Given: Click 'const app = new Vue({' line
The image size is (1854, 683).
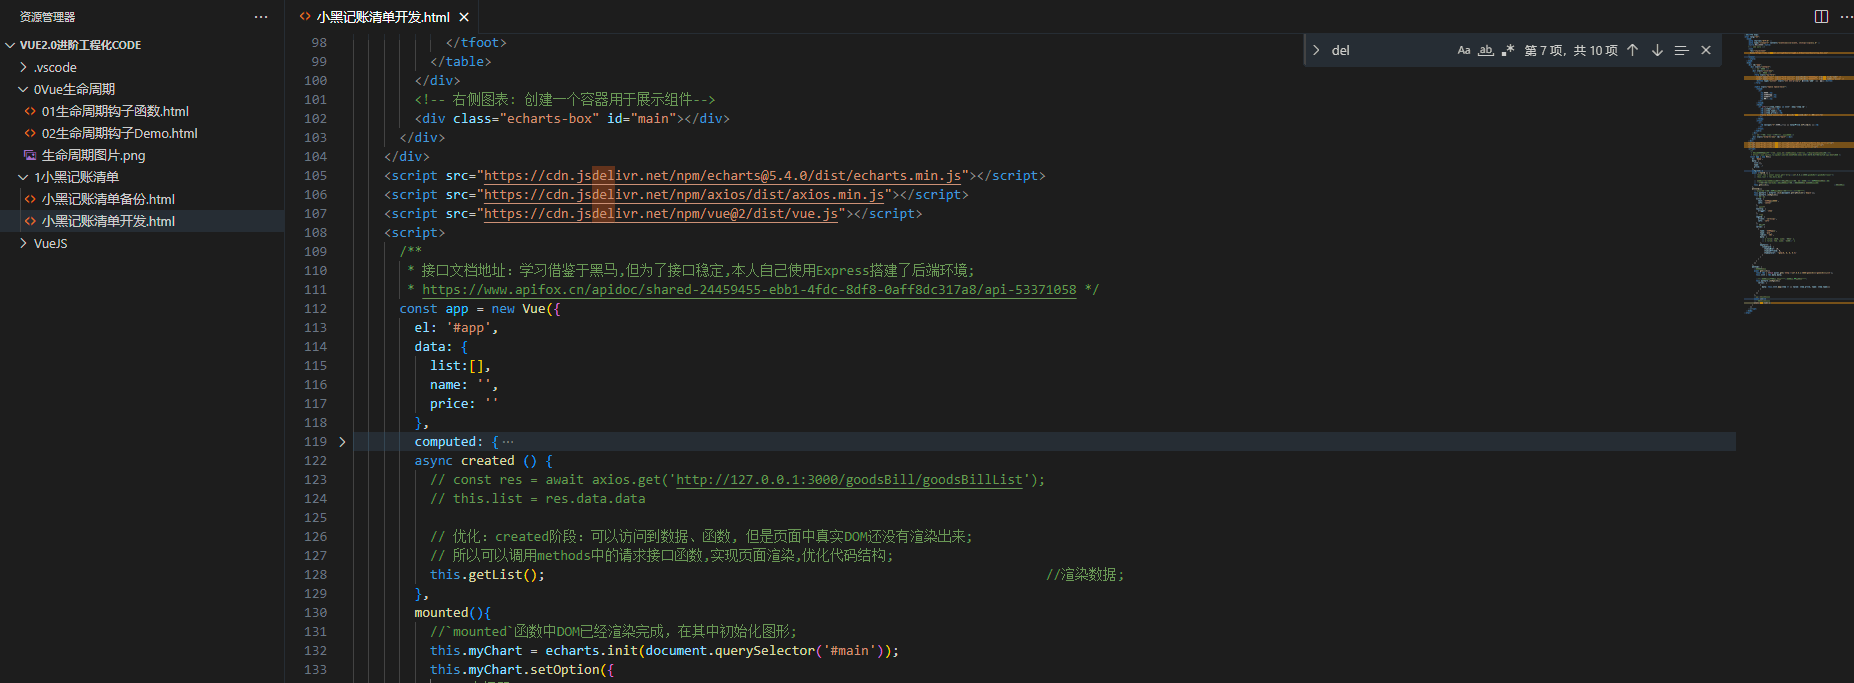Looking at the screenshot, I should pos(480,309).
